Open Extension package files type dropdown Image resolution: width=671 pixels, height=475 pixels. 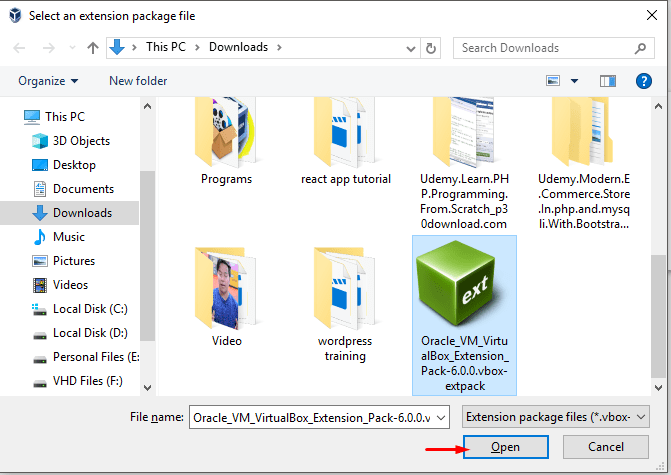[x=555, y=417]
